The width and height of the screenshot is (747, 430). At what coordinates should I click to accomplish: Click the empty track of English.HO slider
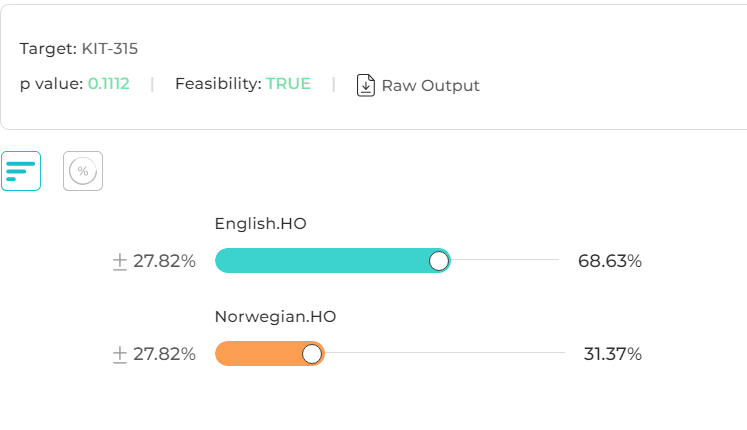point(505,260)
